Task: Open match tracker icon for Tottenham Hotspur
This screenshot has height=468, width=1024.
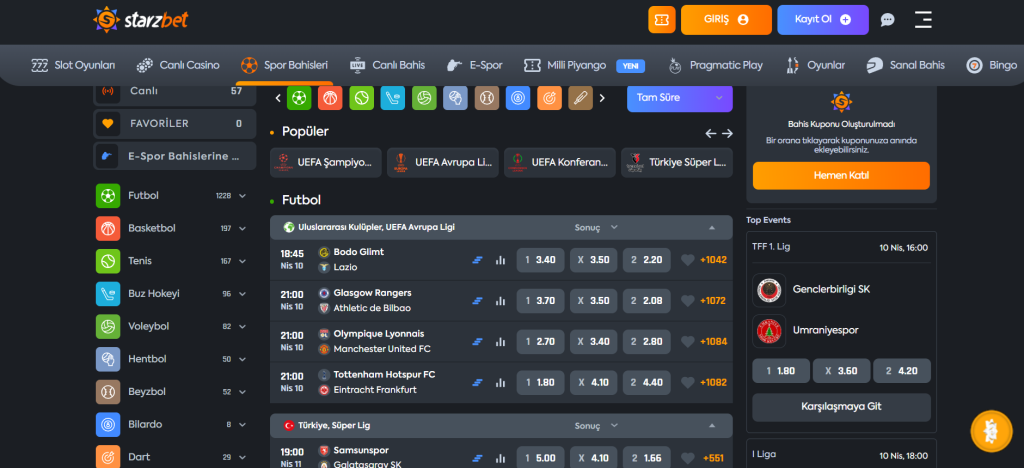Action: 477,382
